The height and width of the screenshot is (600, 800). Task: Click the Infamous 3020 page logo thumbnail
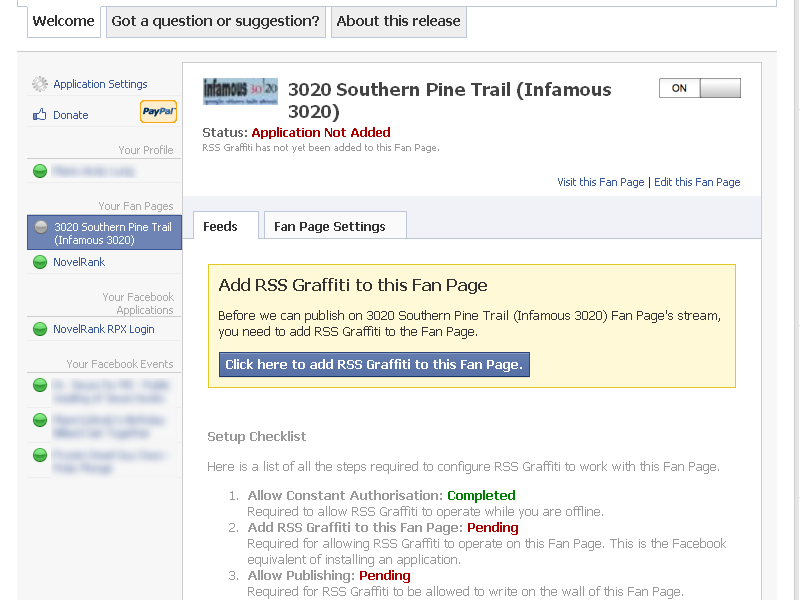(x=240, y=91)
